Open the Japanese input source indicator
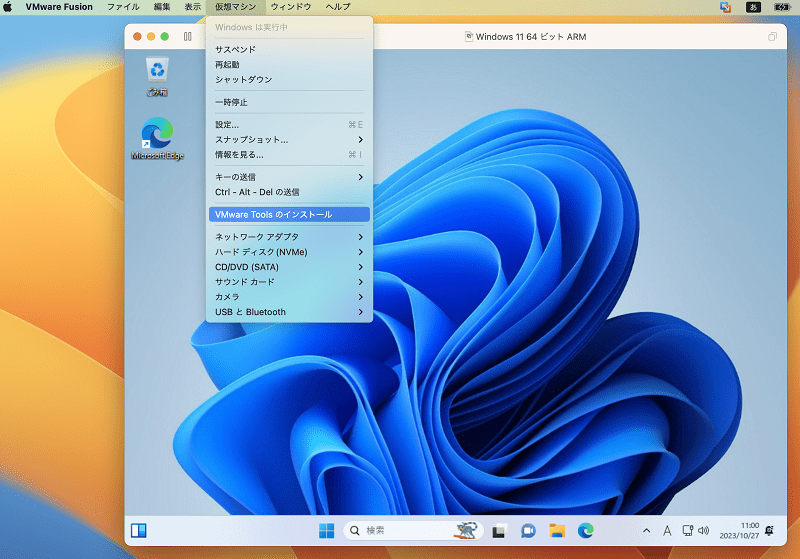 point(753,7)
